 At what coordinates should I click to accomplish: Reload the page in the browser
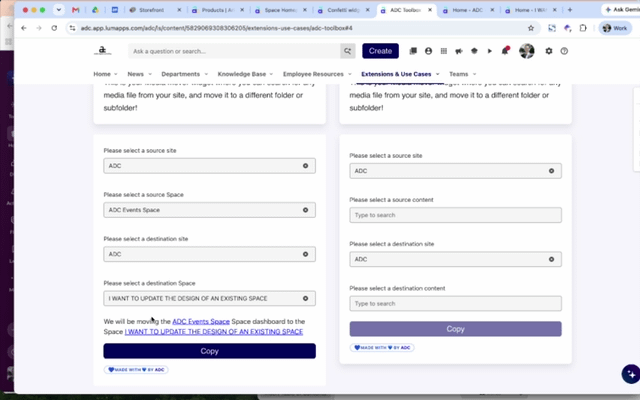pos(54,28)
